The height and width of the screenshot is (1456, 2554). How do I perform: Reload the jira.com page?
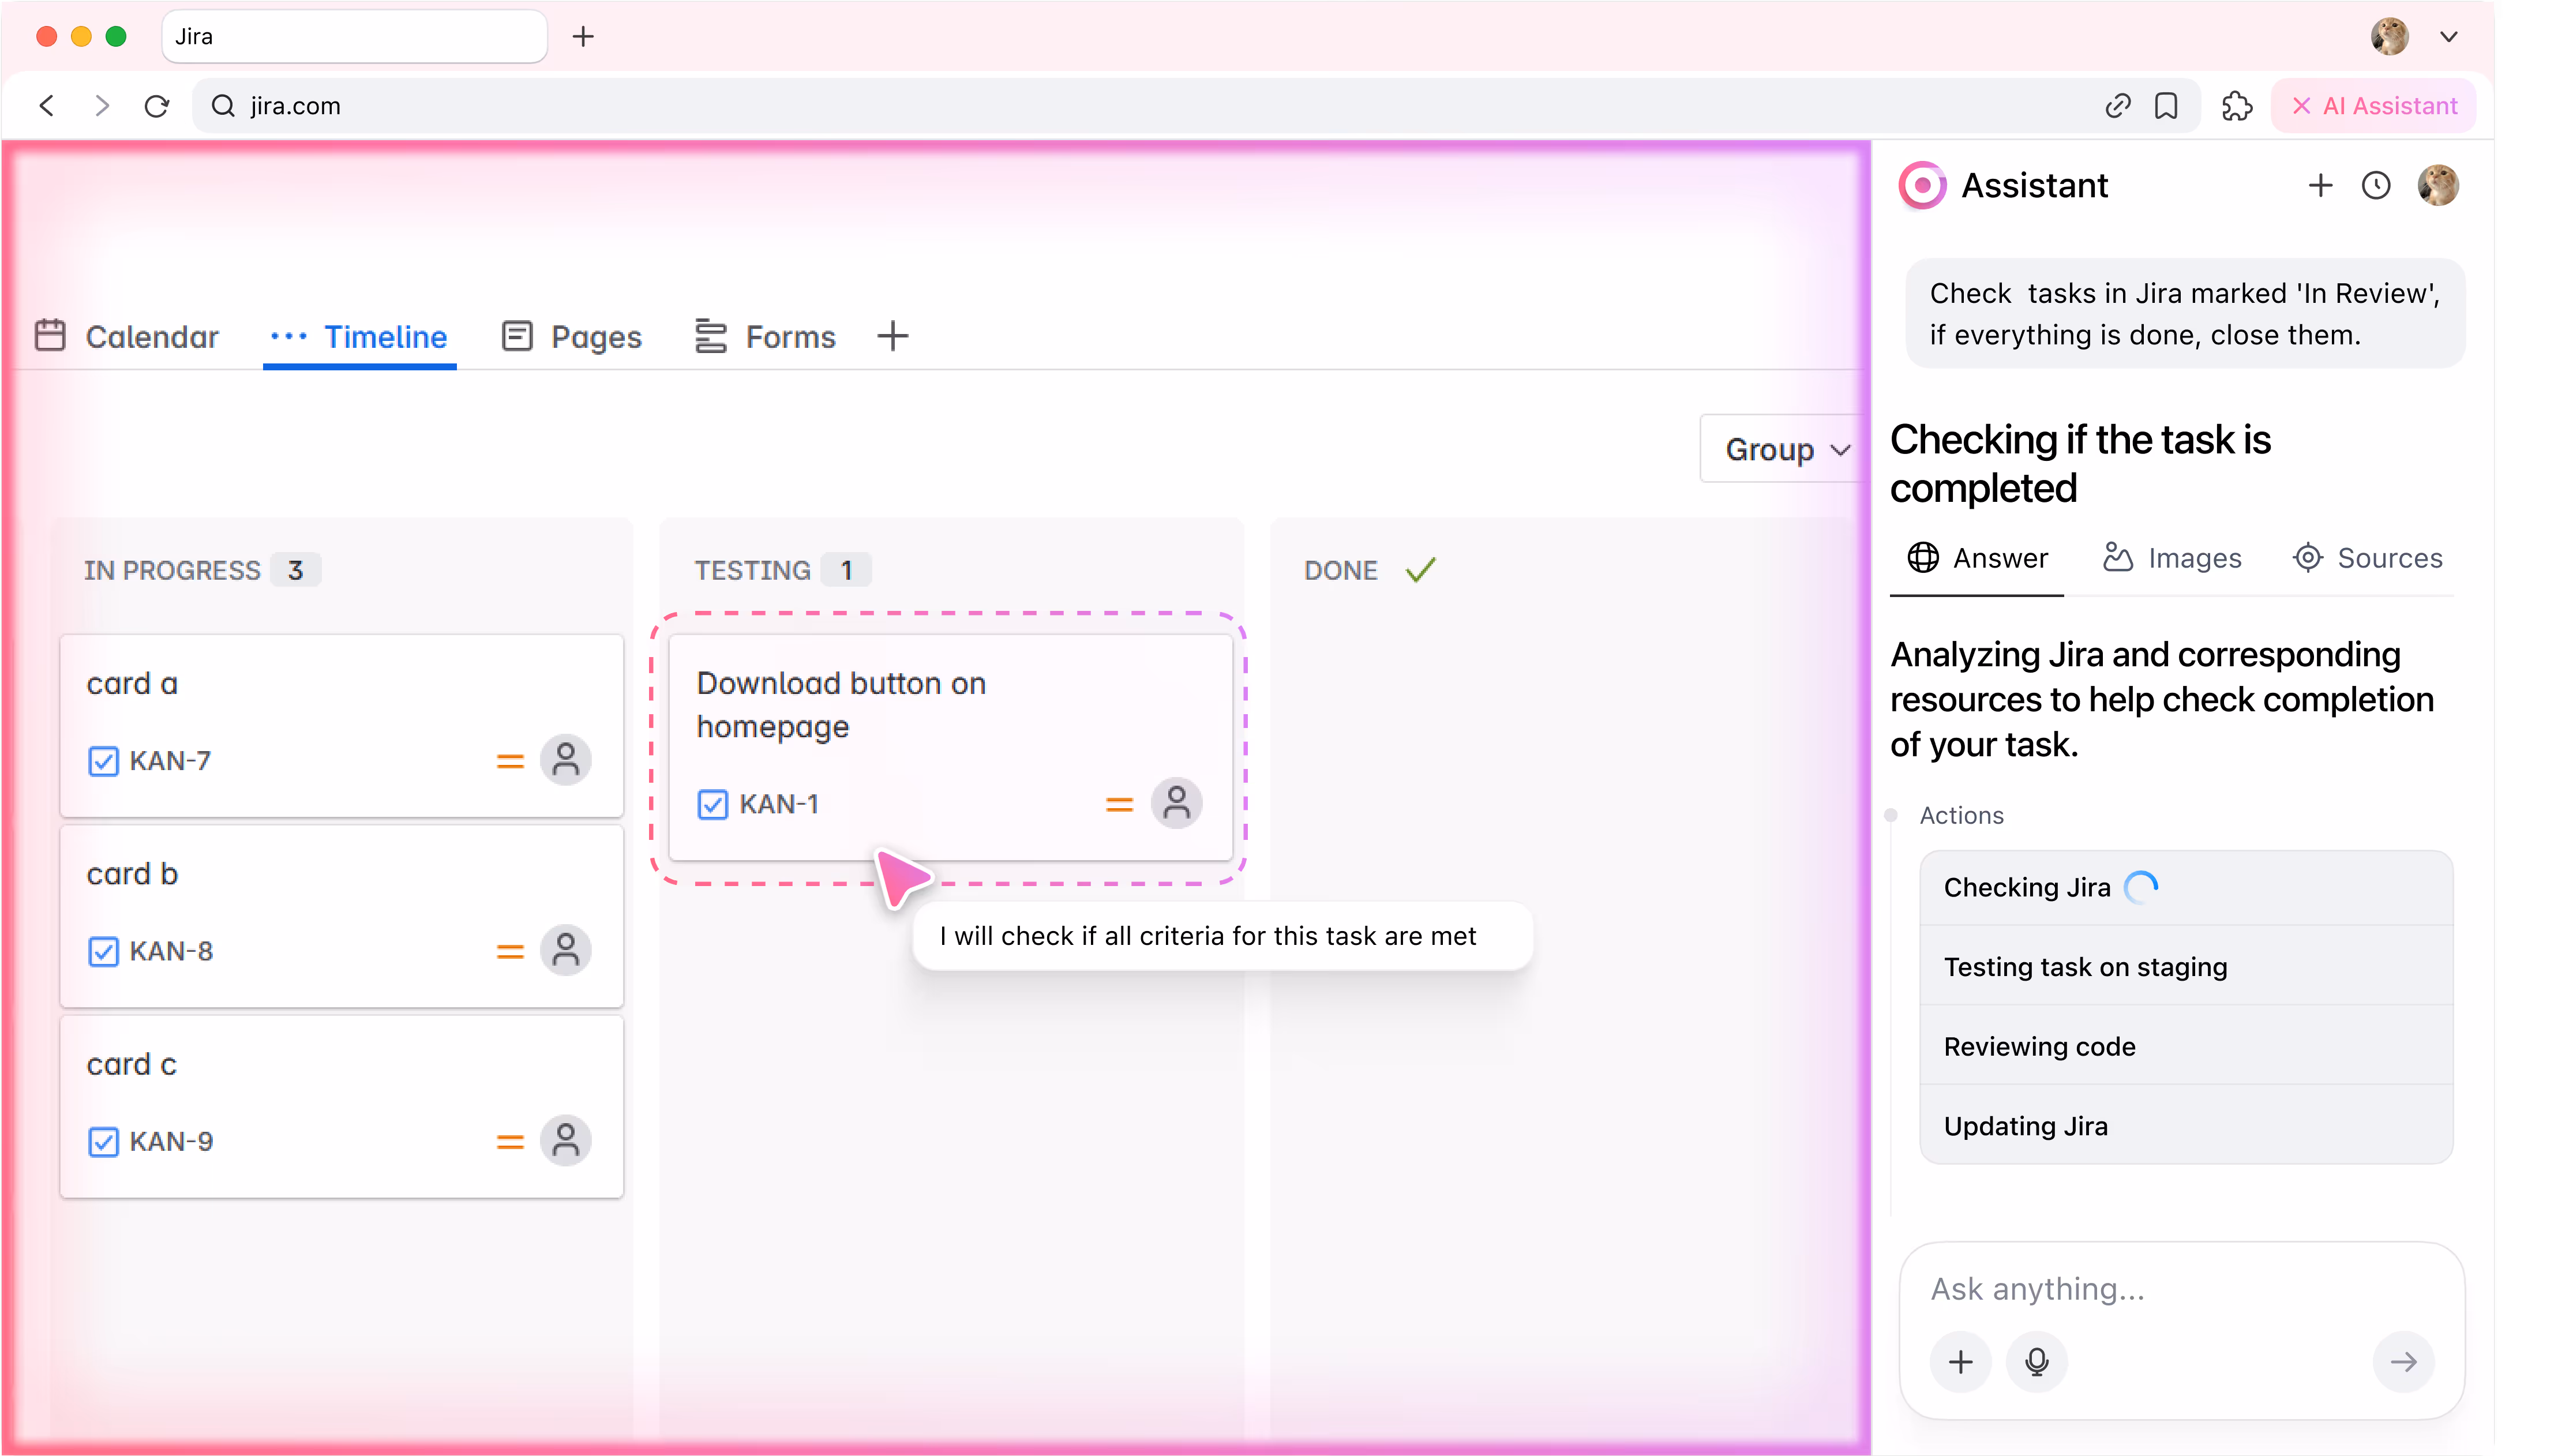click(x=157, y=105)
